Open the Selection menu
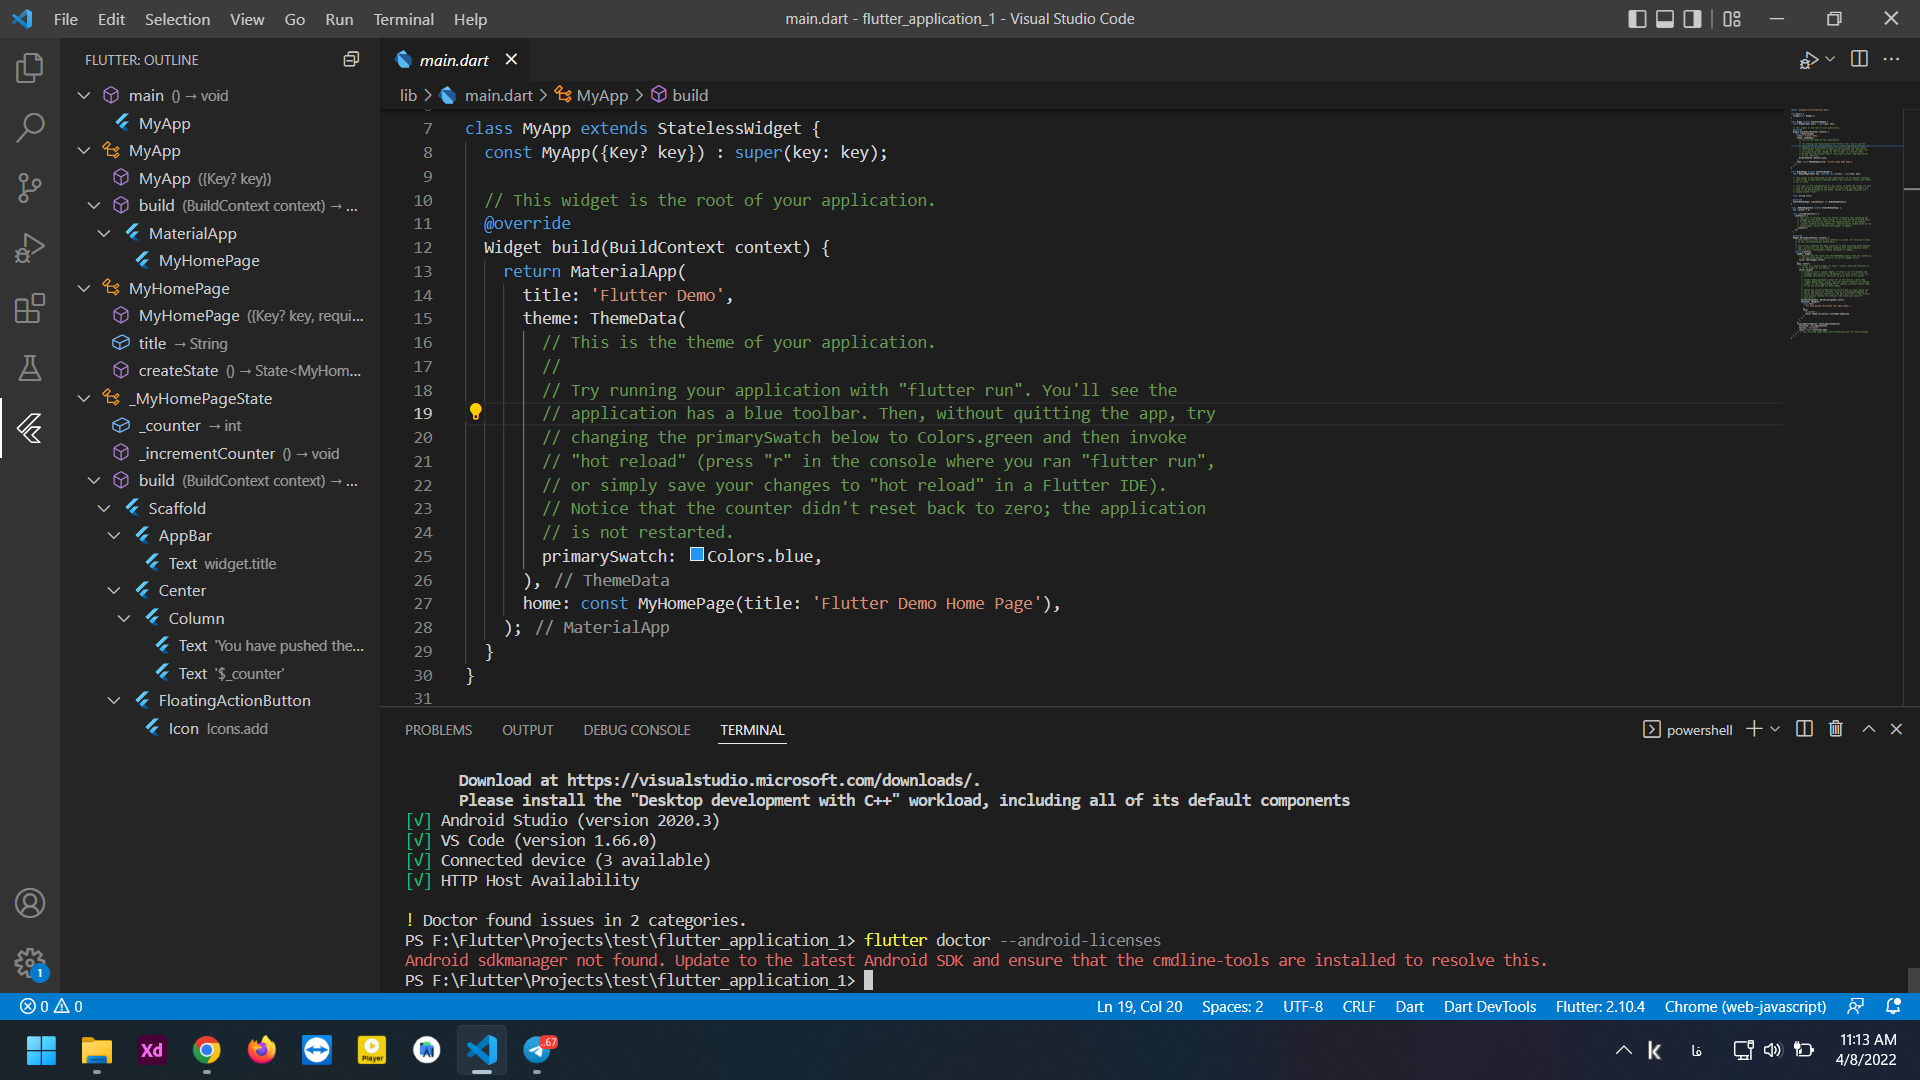Viewport: 1920px width, 1080px height. tap(177, 19)
